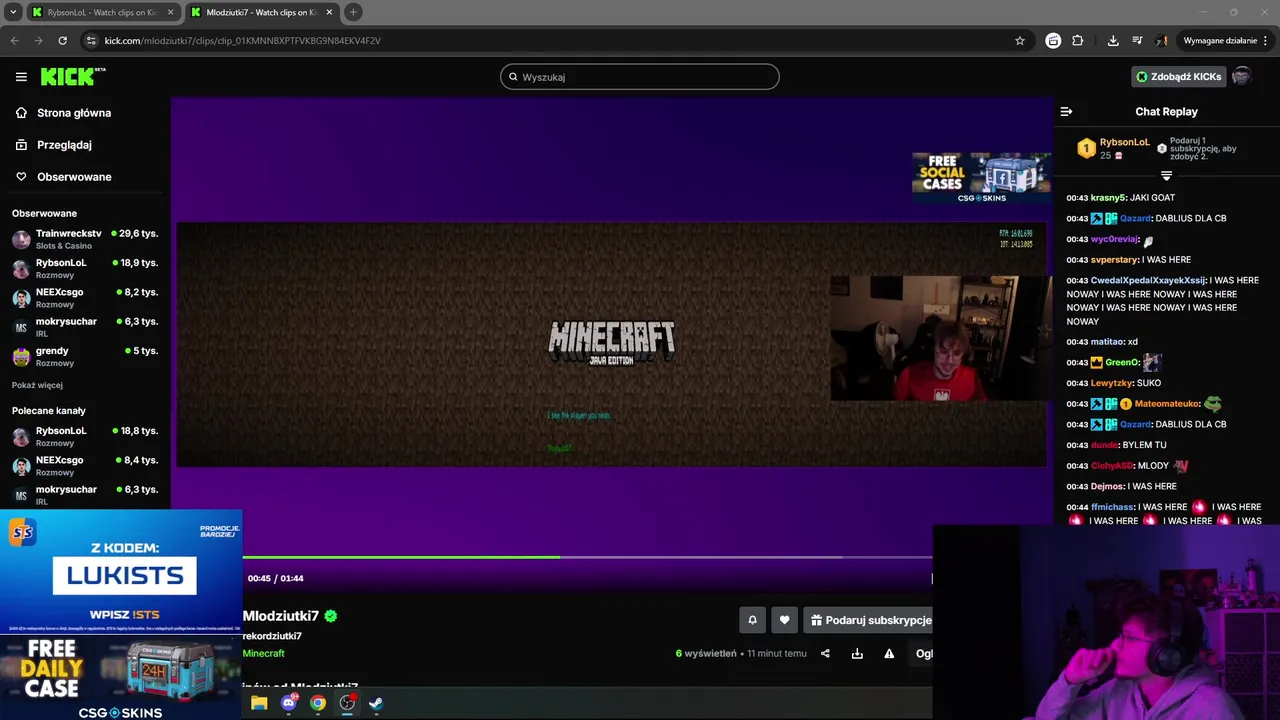Viewport: 1280px width, 720px height.
Task: Click the KICK logo
Action: tap(72, 77)
